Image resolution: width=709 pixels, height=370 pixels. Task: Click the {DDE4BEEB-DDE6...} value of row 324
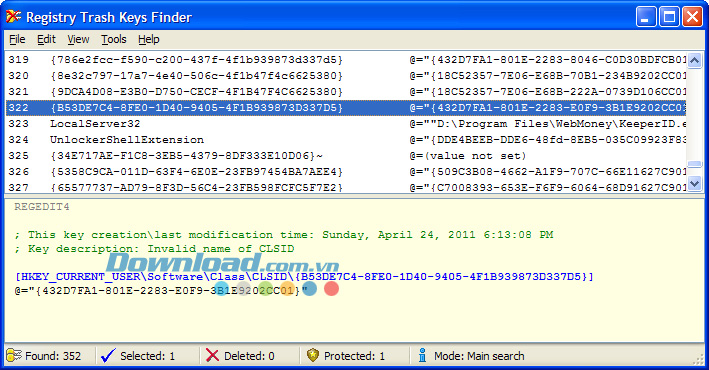[548, 140]
